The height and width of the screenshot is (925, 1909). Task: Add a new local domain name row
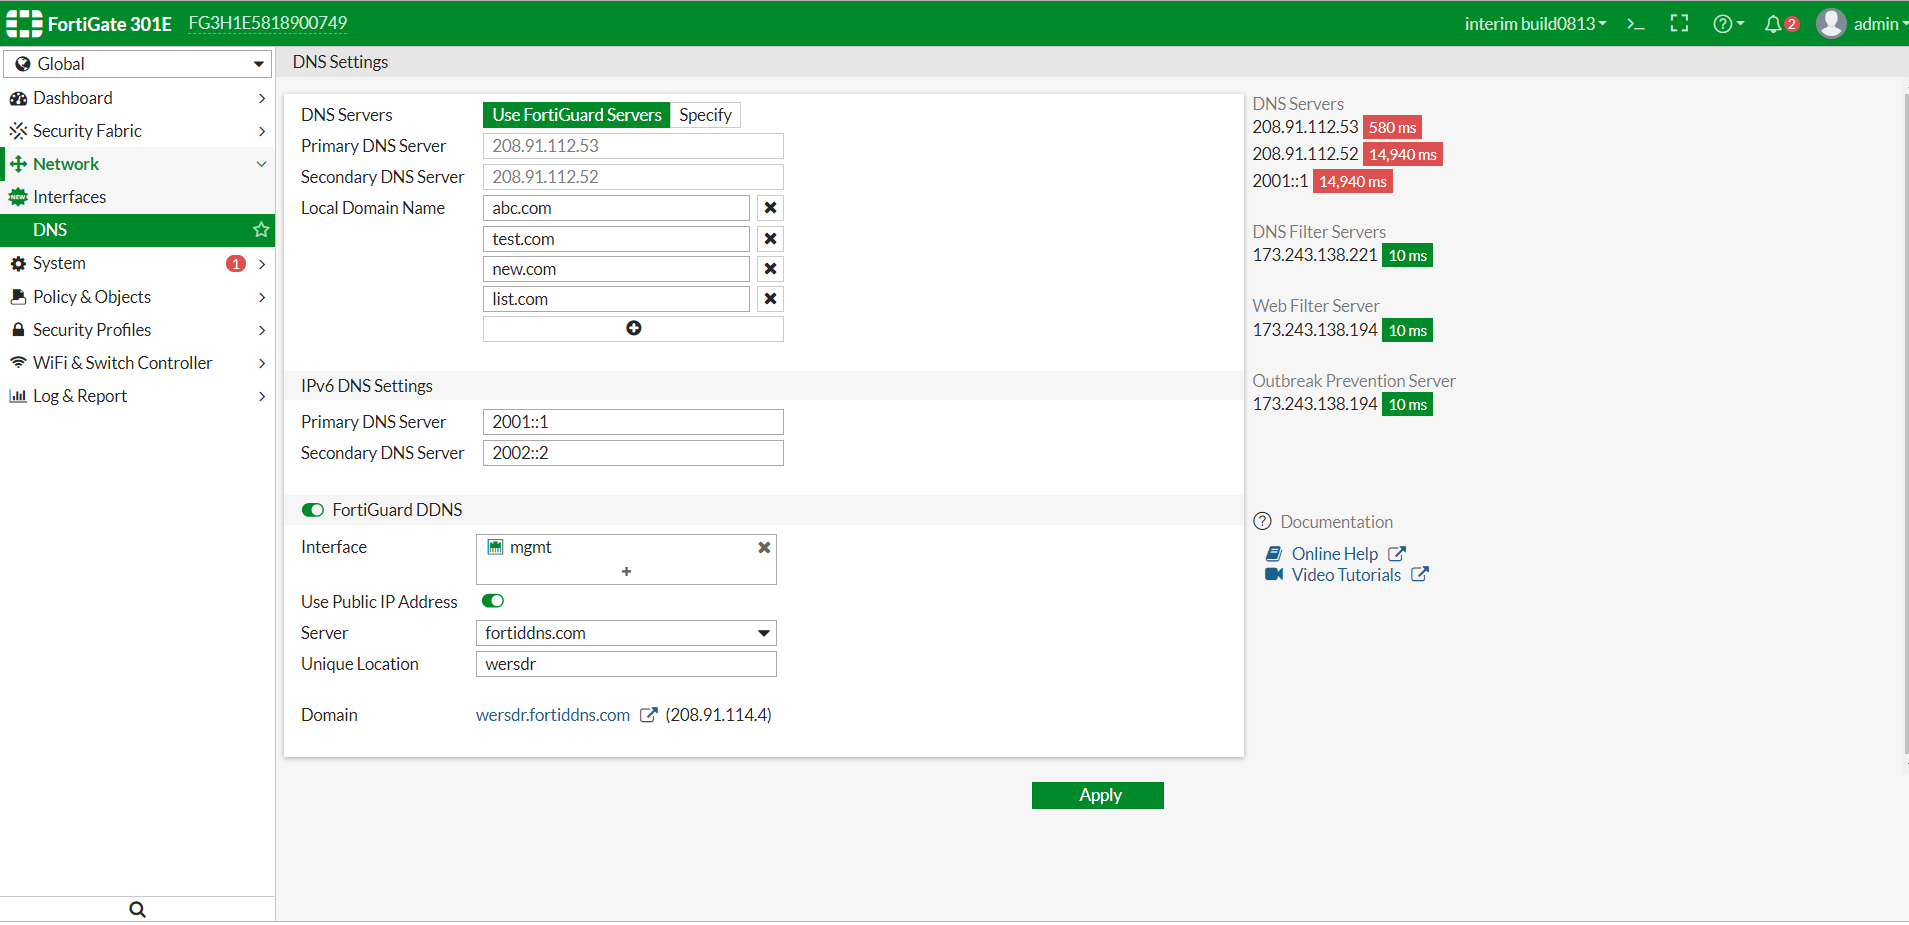(633, 329)
